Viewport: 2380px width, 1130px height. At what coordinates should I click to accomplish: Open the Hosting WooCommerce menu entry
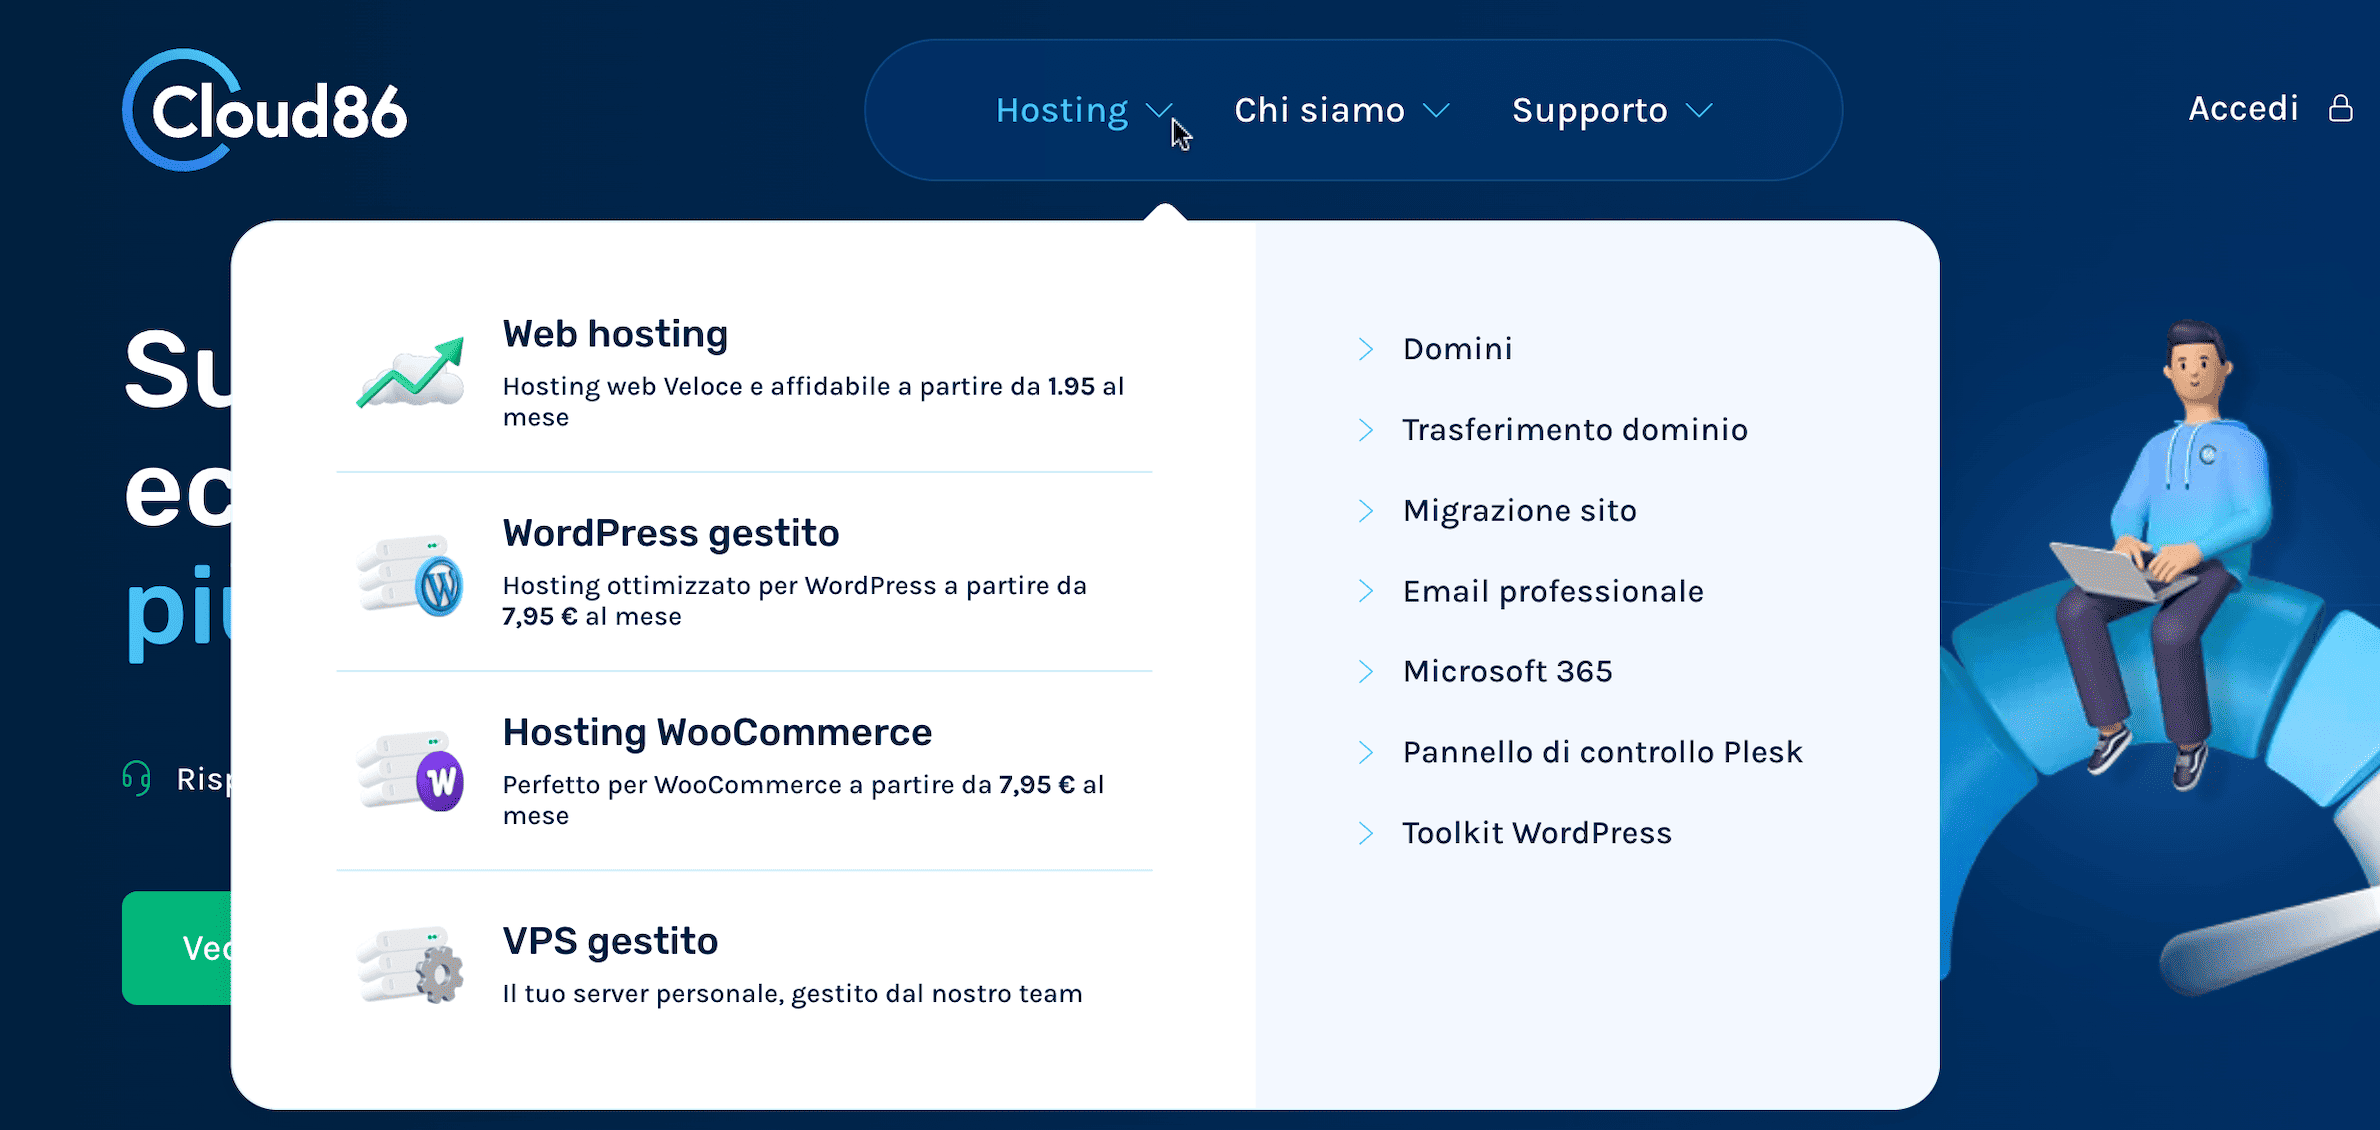click(x=717, y=733)
